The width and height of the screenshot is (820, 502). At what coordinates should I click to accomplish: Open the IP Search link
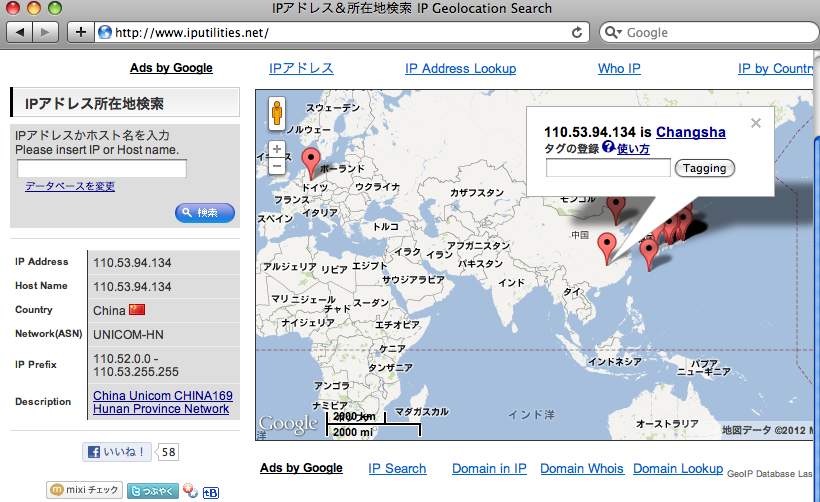(397, 469)
